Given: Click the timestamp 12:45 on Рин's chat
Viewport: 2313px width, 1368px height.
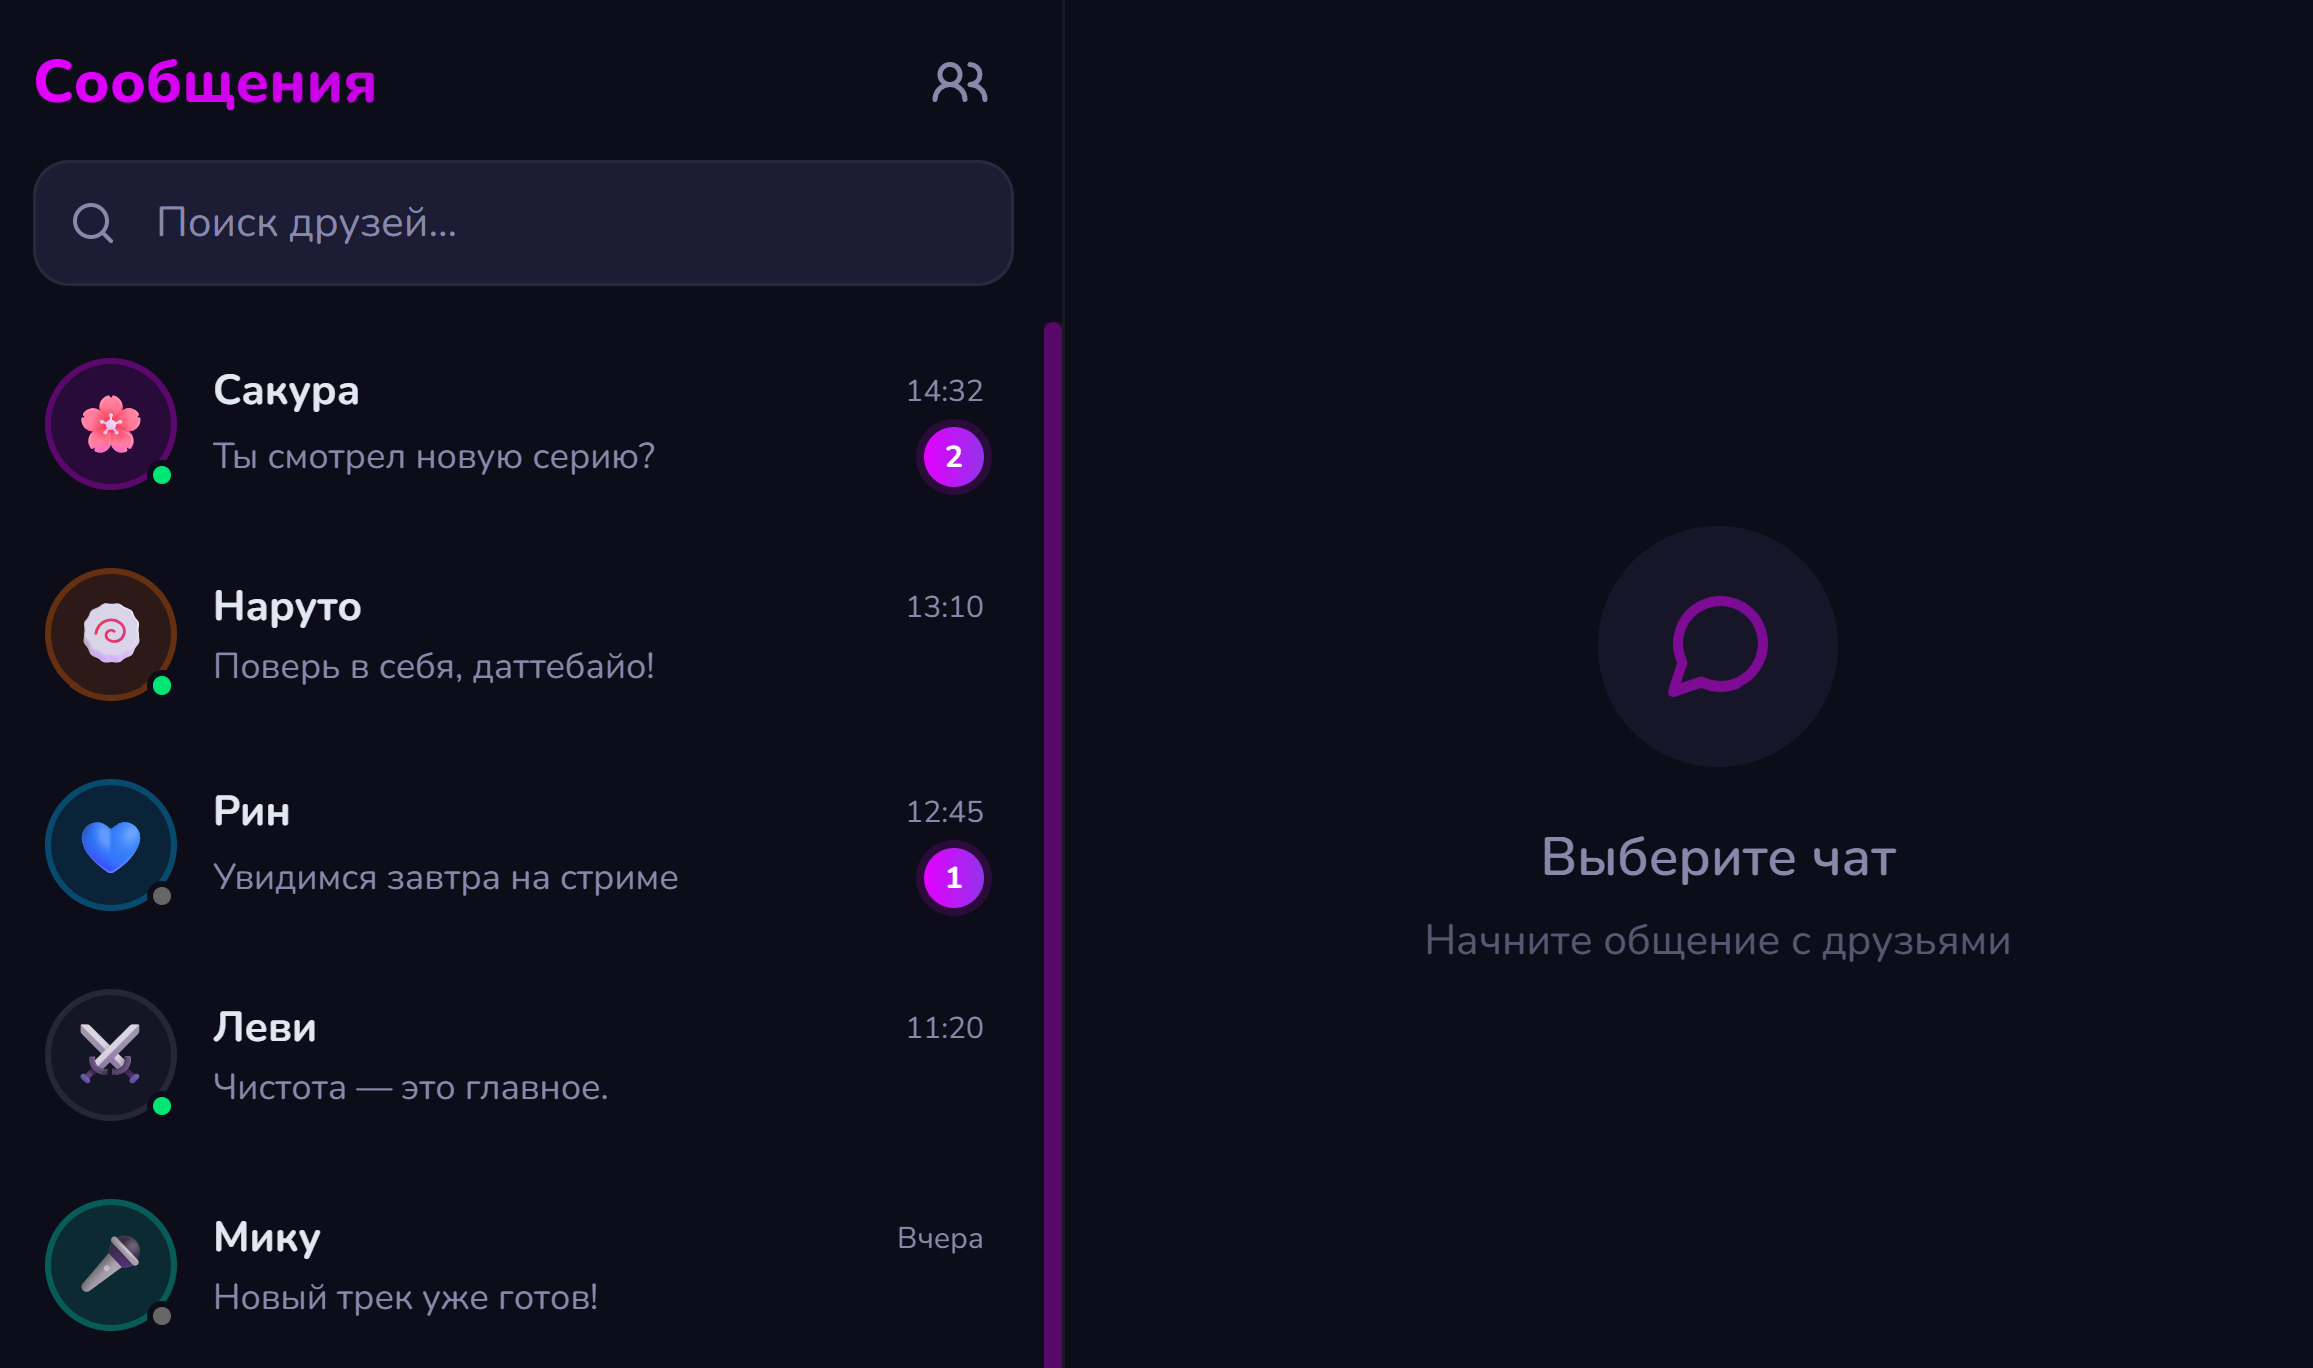Looking at the screenshot, I should pos(944,812).
